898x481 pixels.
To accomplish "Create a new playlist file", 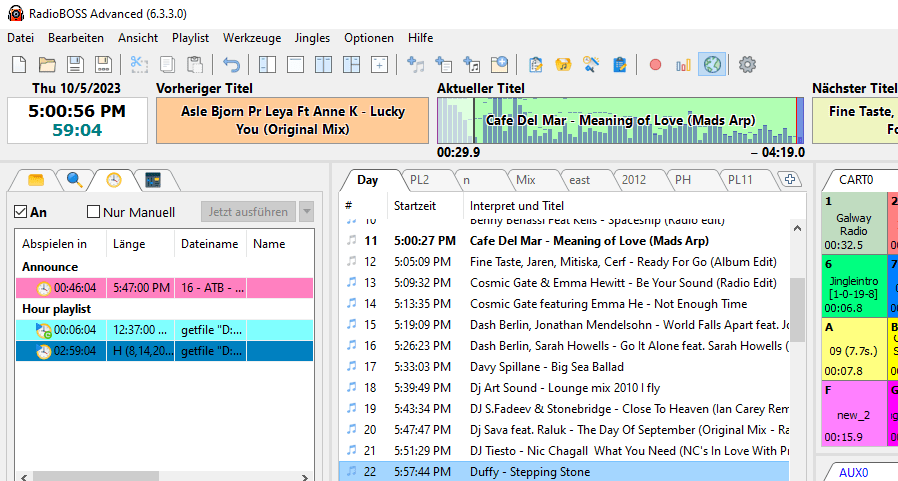I will pos(19,65).
